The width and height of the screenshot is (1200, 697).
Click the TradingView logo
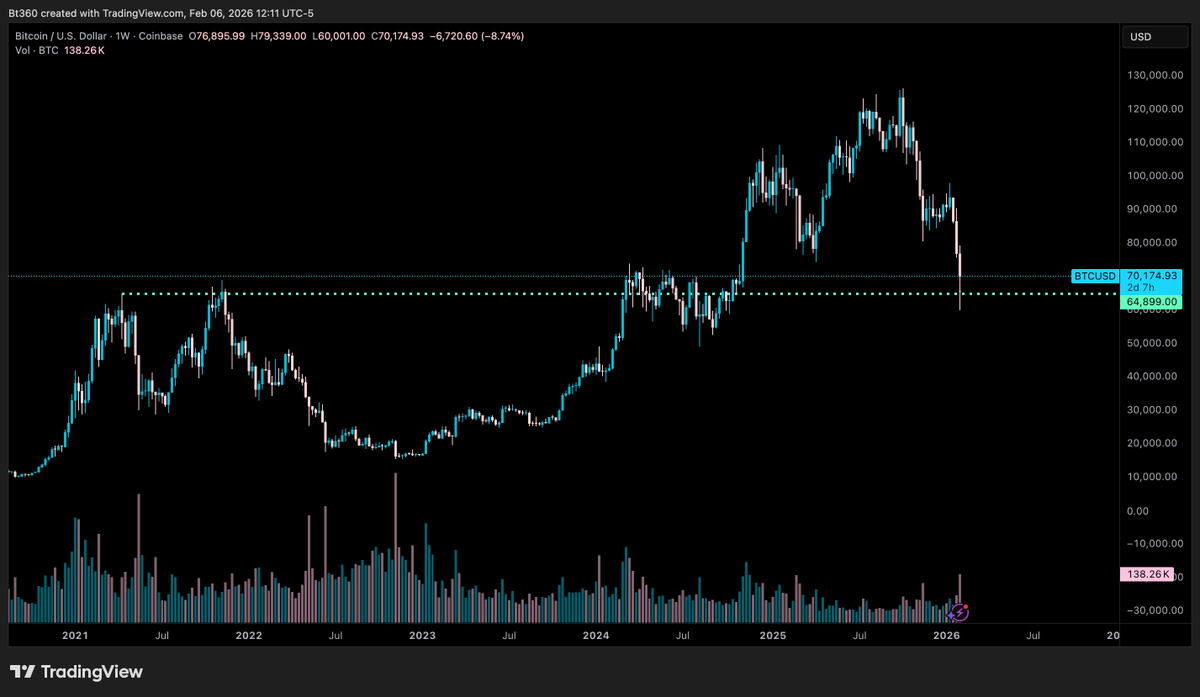[x=77, y=672]
